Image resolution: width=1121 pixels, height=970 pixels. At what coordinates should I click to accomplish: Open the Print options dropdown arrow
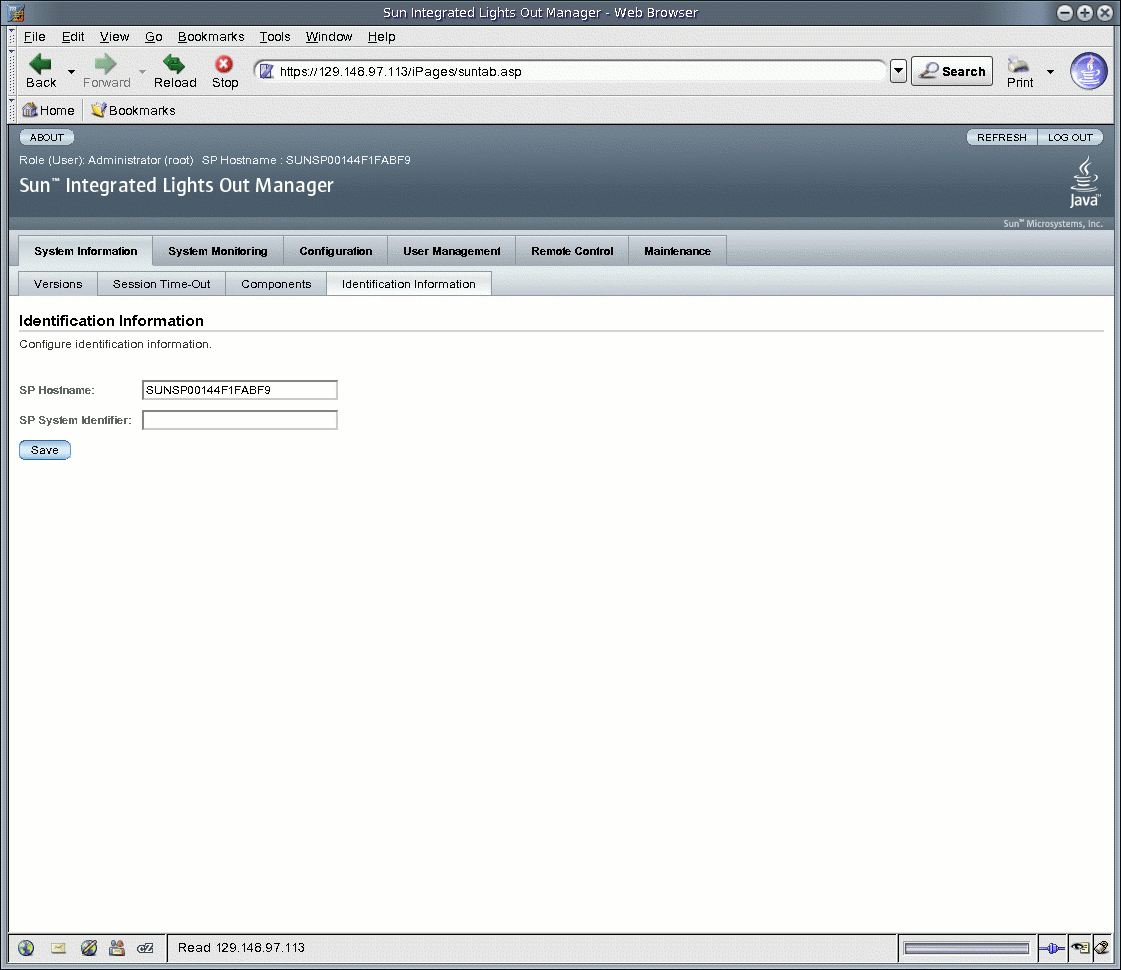coord(1050,71)
